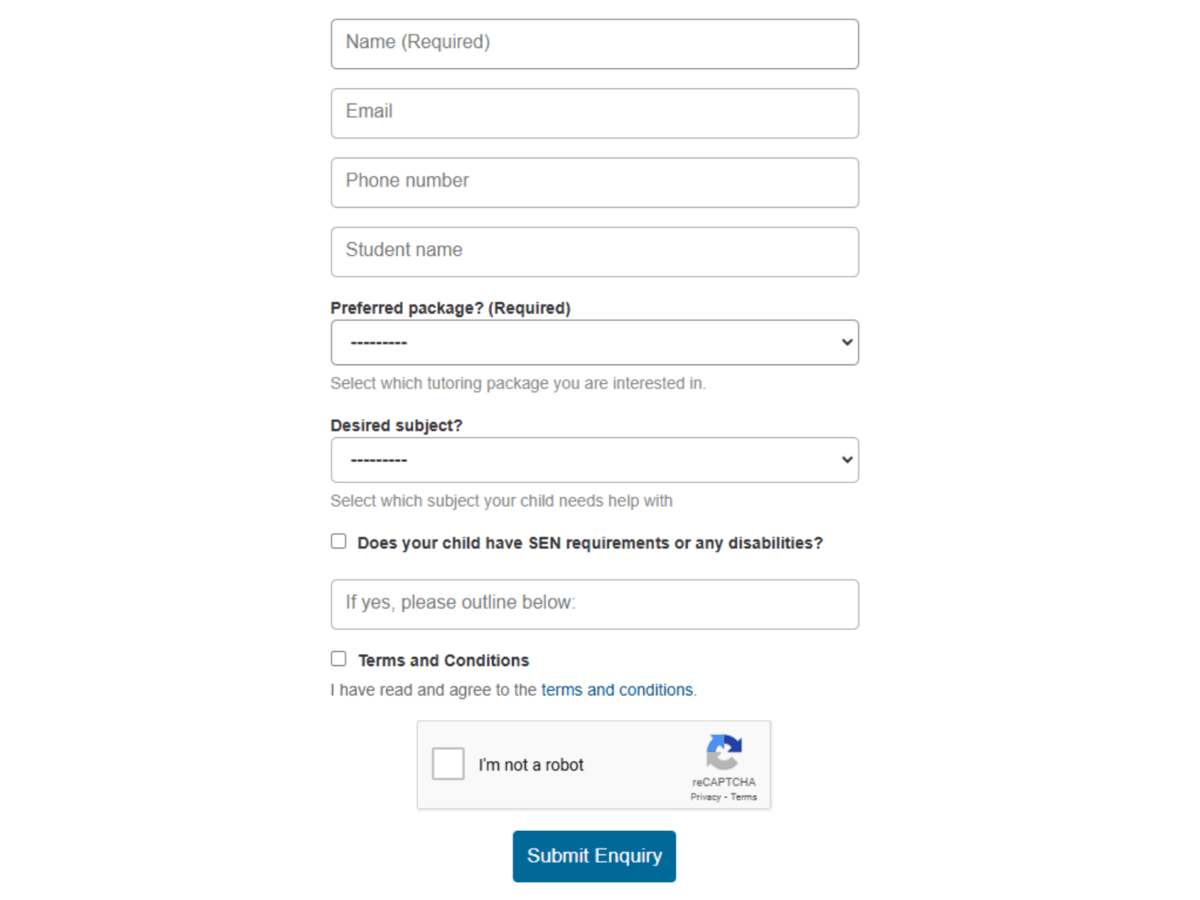Open the Desired subject dropdown
The height and width of the screenshot is (900, 1200).
(594, 460)
